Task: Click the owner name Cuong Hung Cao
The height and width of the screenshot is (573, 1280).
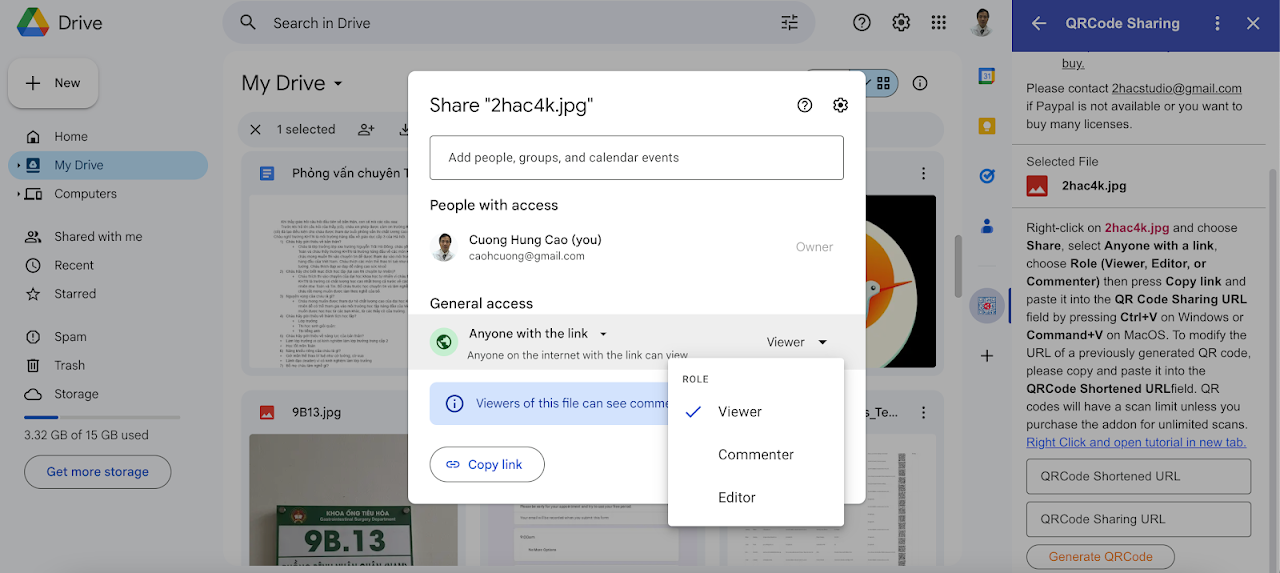Action: pos(535,240)
